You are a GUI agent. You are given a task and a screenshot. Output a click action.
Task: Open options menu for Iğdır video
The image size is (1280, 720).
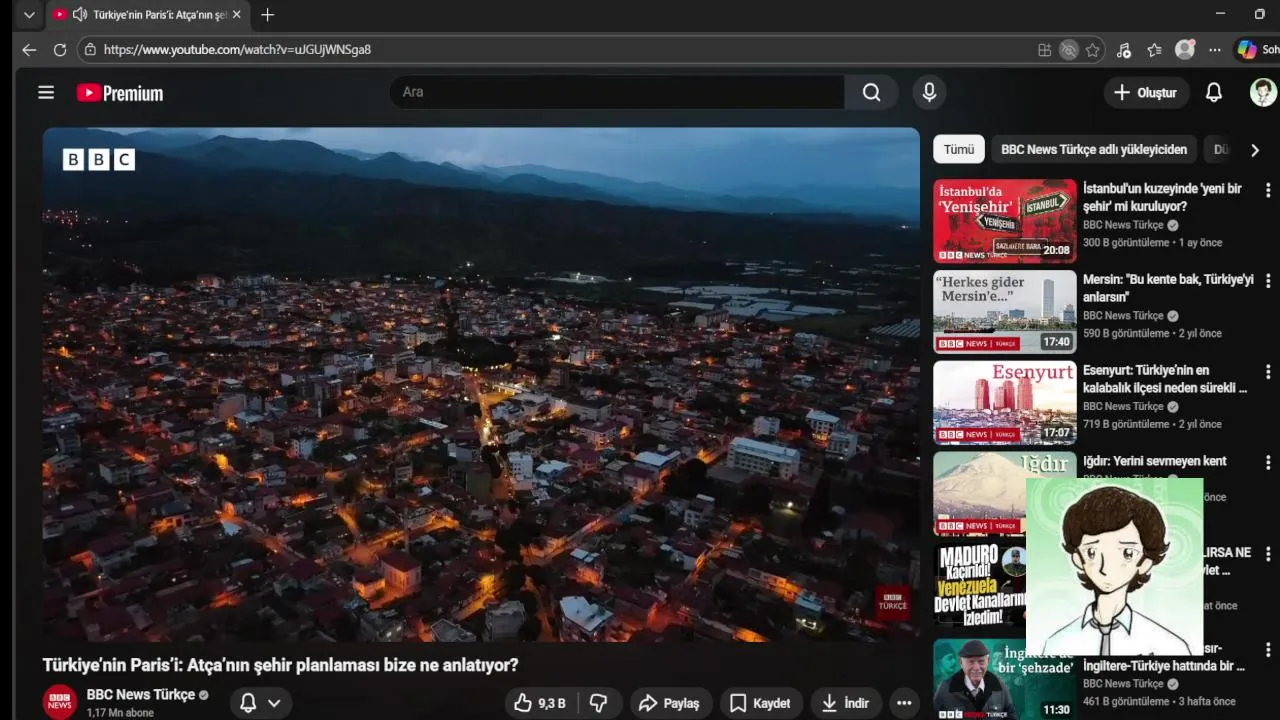[x=1268, y=463]
